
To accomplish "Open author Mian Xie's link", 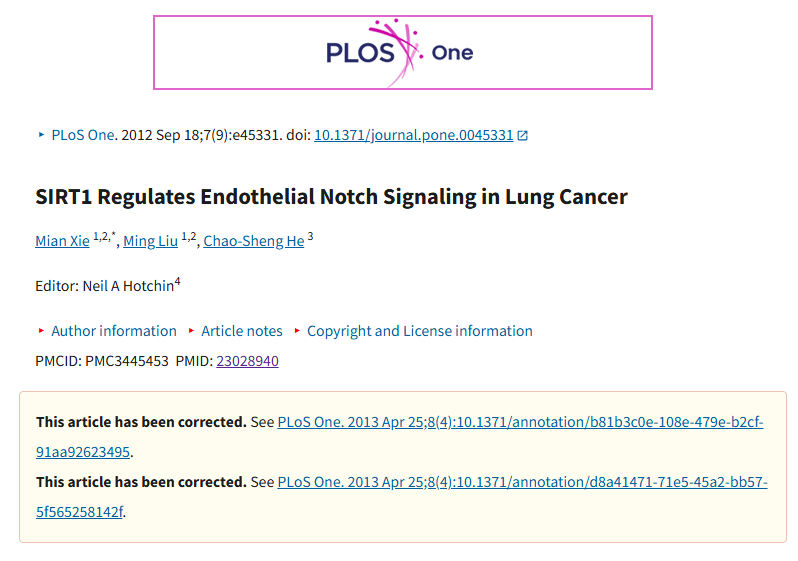I will 62,241.
